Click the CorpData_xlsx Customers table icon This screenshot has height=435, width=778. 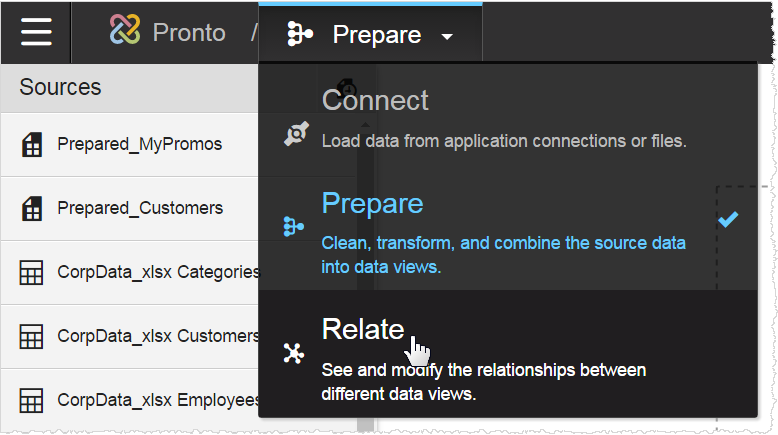pyautogui.click(x=32, y=337)
